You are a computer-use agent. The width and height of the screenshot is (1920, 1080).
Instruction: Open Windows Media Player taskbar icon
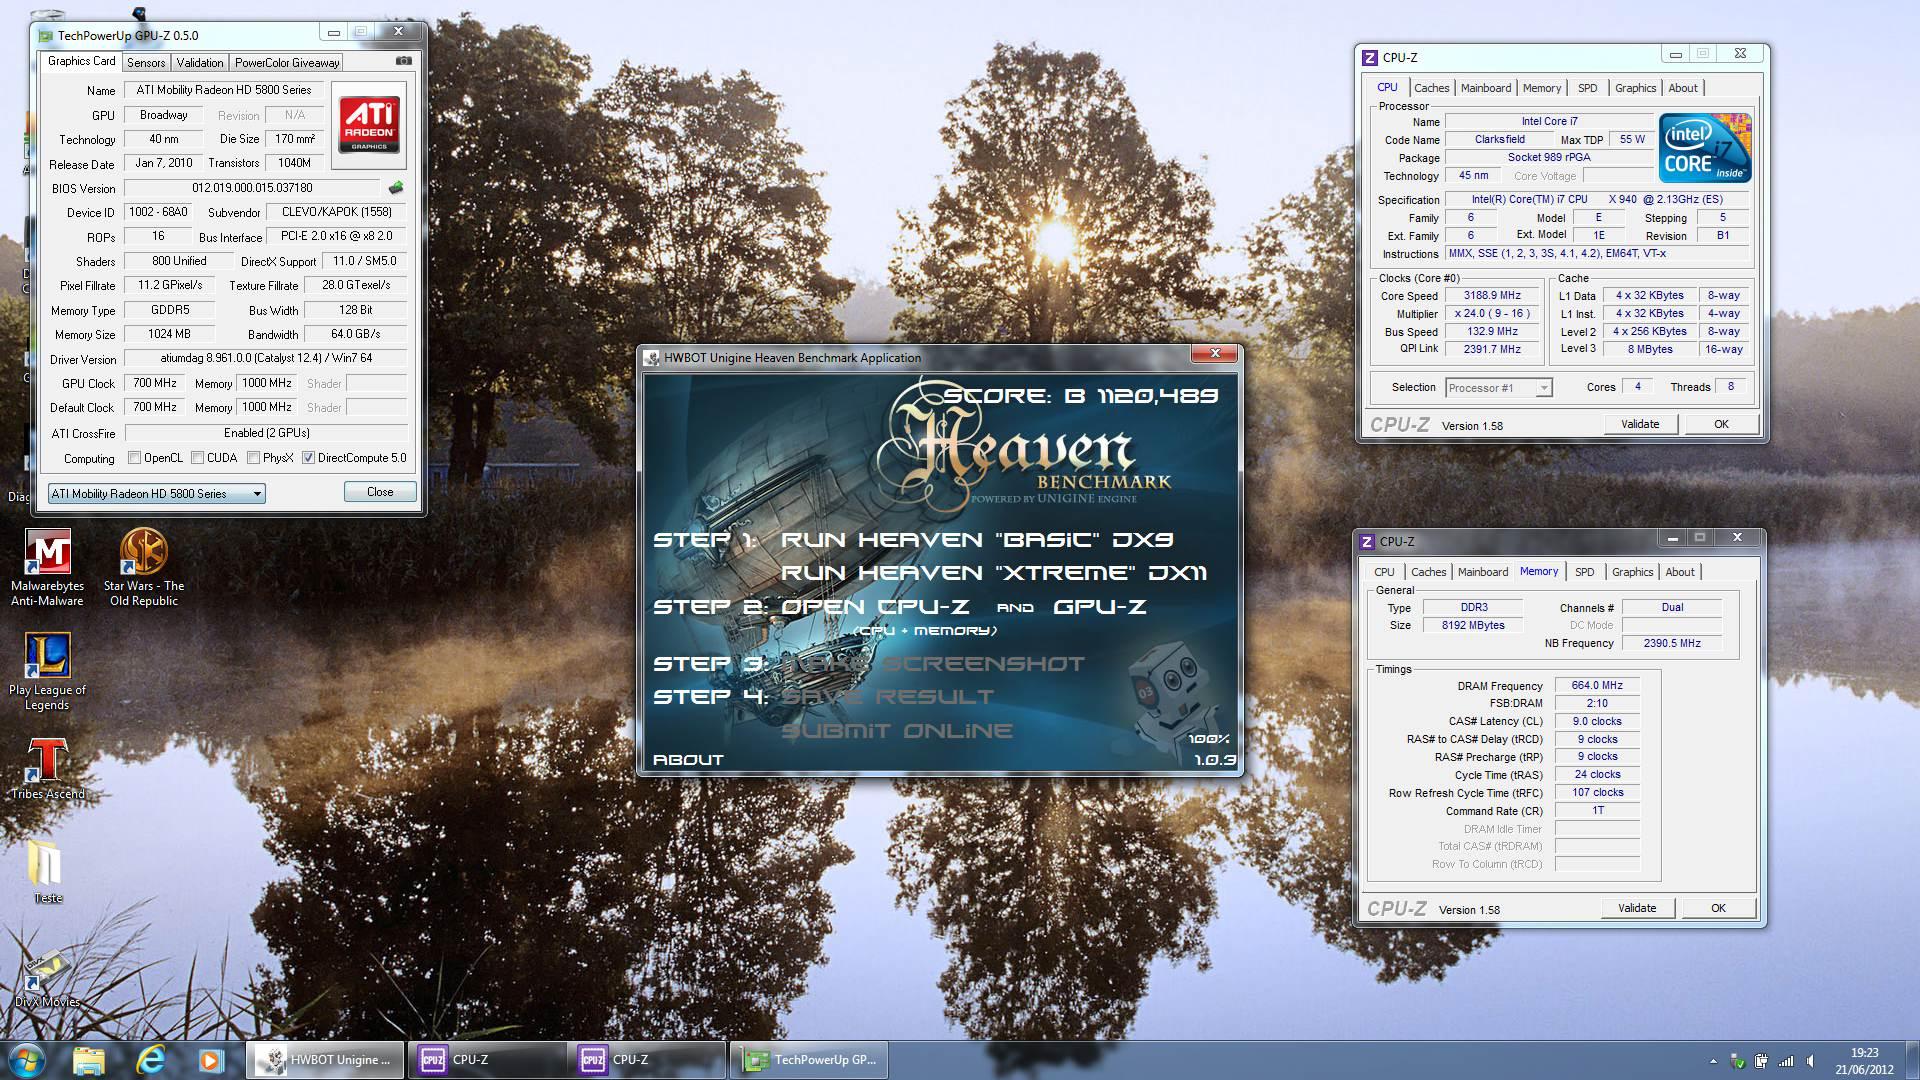tap(210, 1060)
